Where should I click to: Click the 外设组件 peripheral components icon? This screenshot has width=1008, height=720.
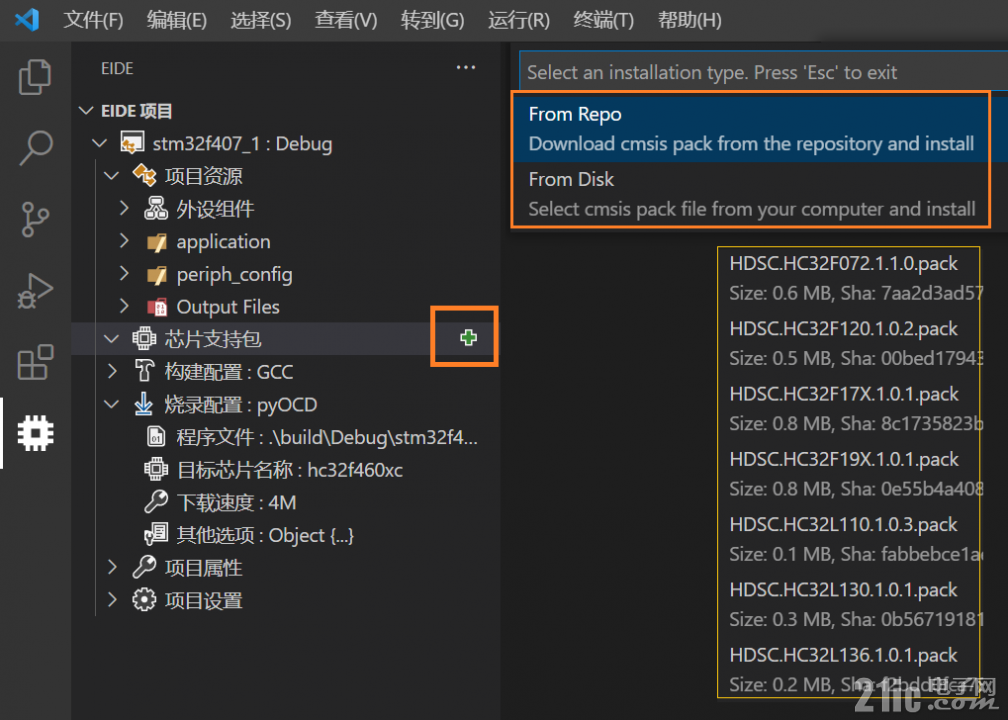(x=156, y=208)
